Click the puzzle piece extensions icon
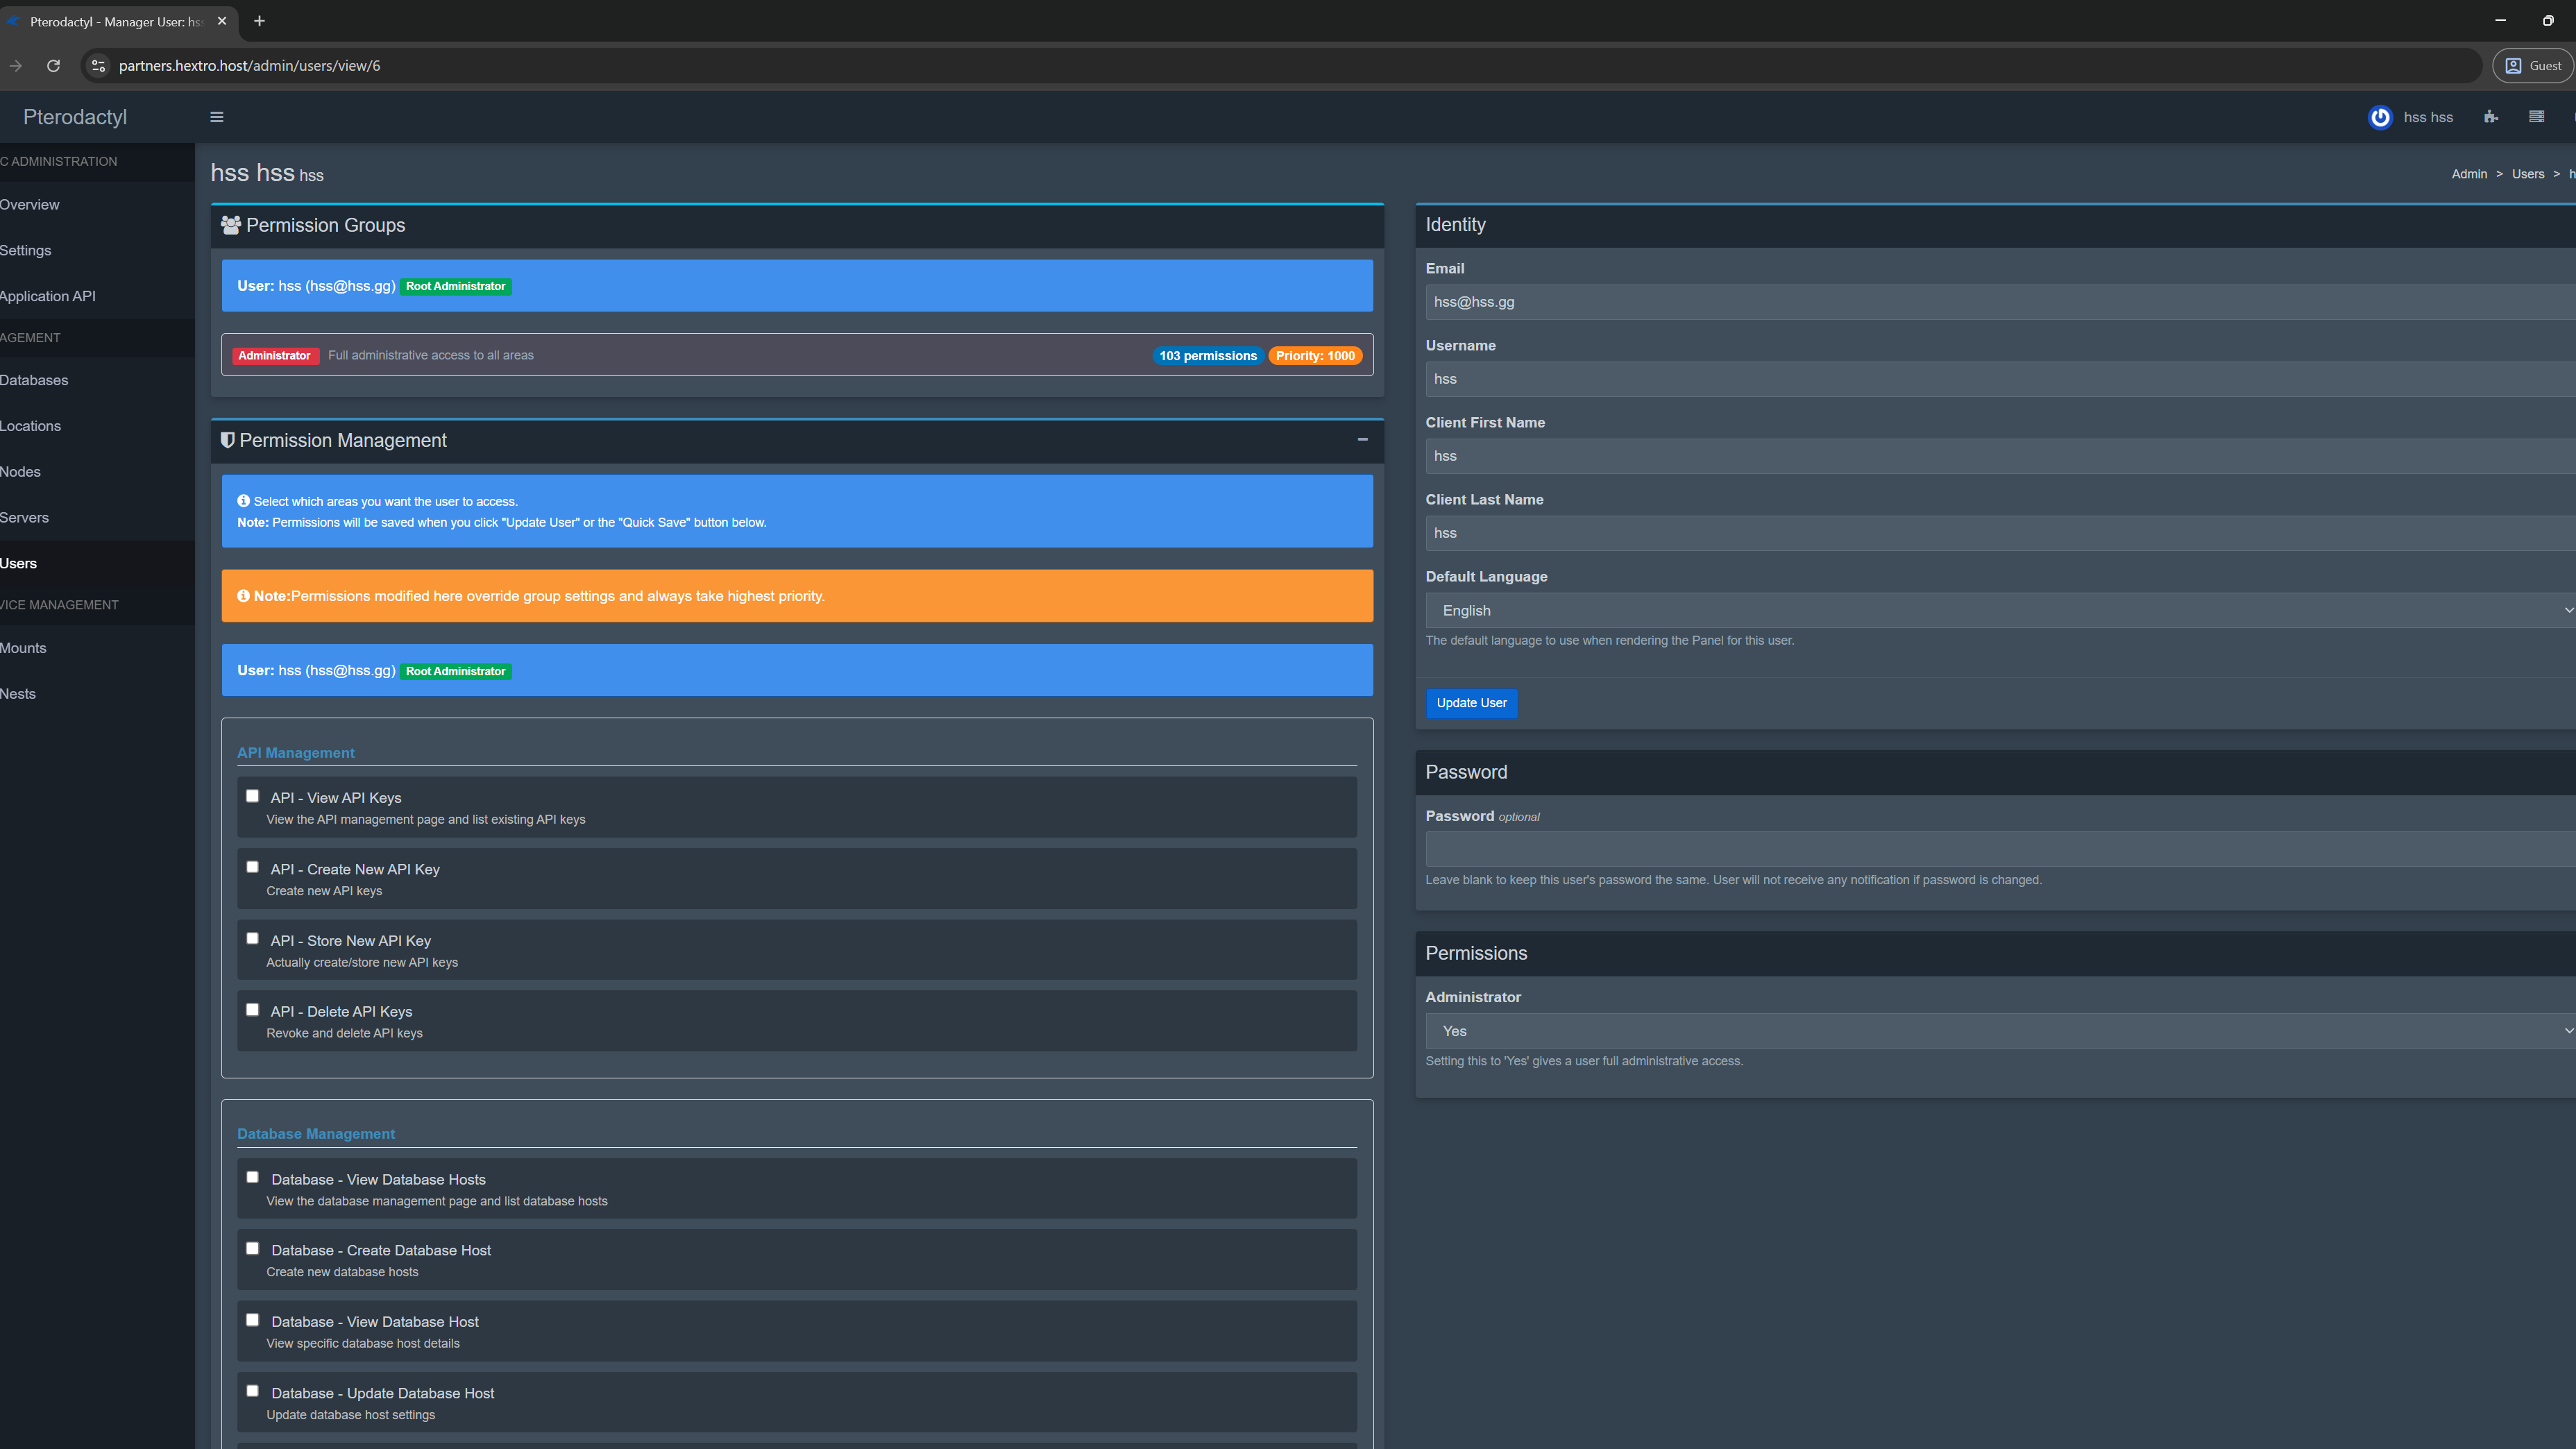Viewport: 2576px width, 1449px height. point(2490,117)
